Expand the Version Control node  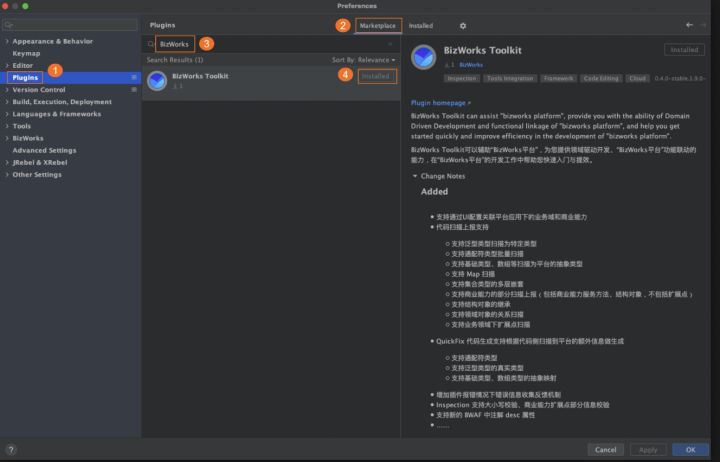click(x=7, y=90)
